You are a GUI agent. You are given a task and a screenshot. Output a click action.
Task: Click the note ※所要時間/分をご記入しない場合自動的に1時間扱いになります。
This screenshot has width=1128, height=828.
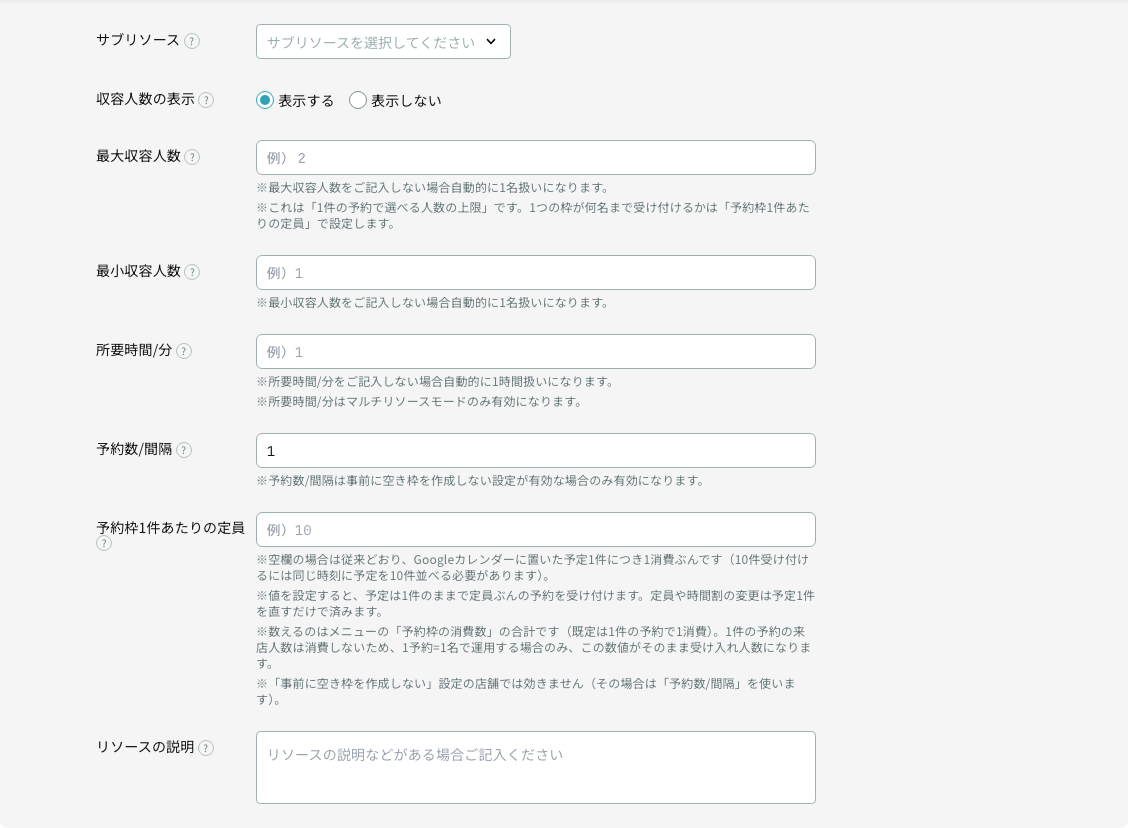coord(435,382)
